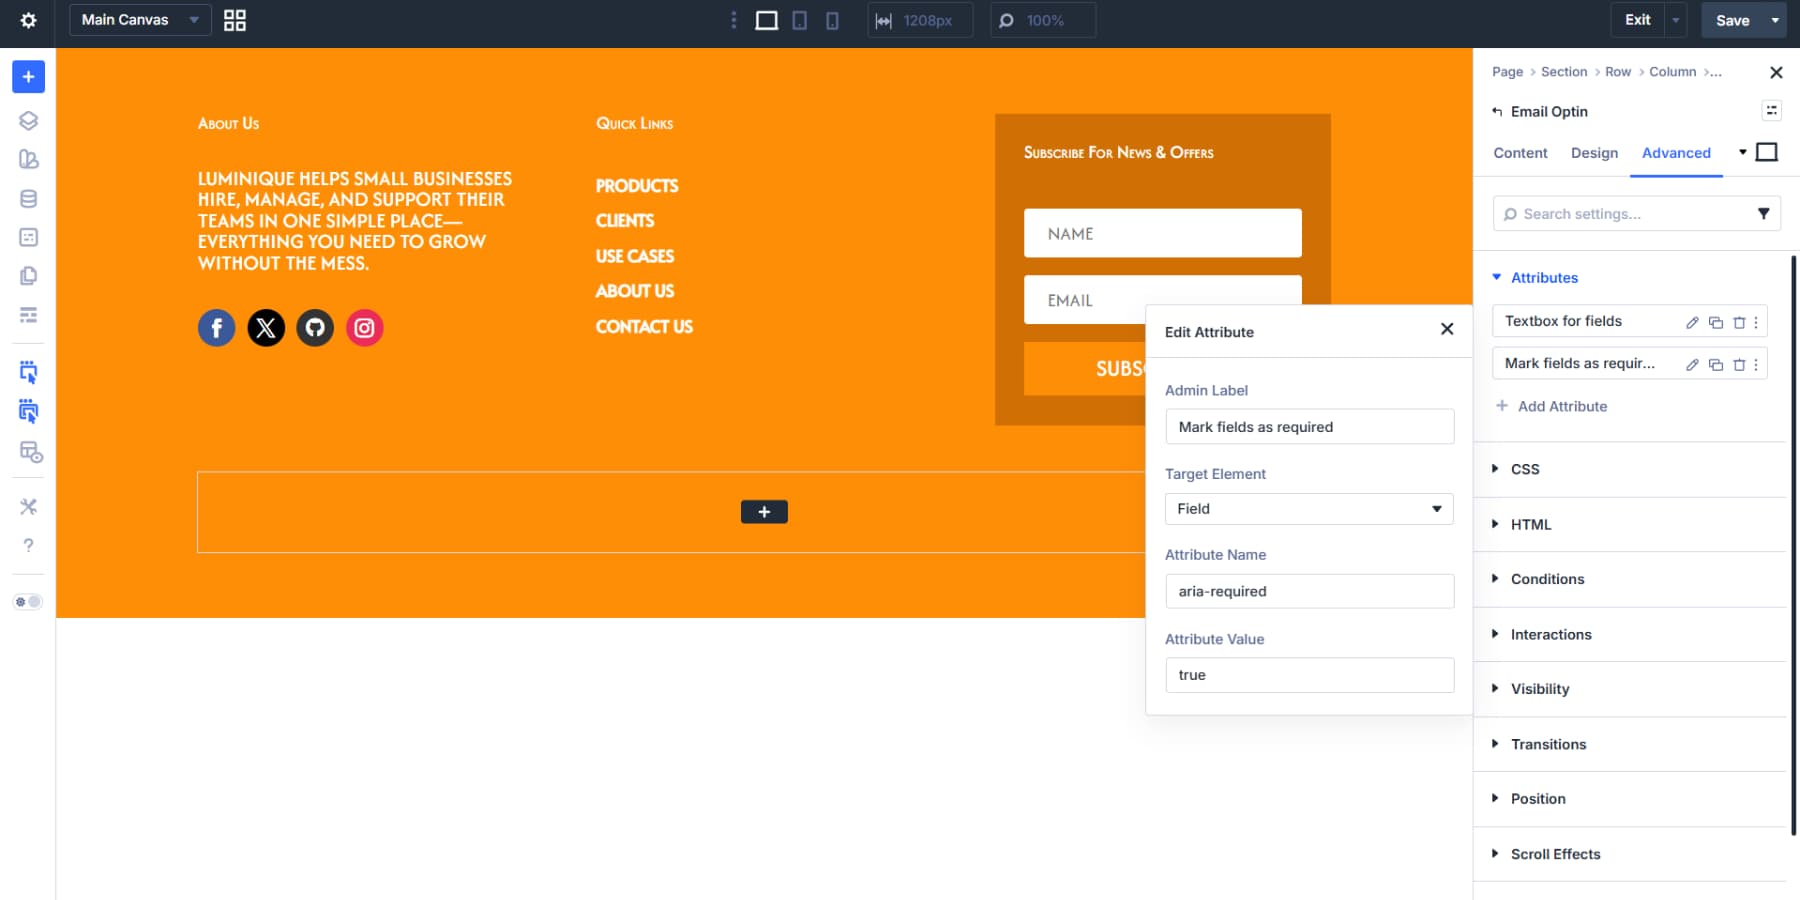
Task: Select the database icon in left sidebar
Action: pos(28,198)
